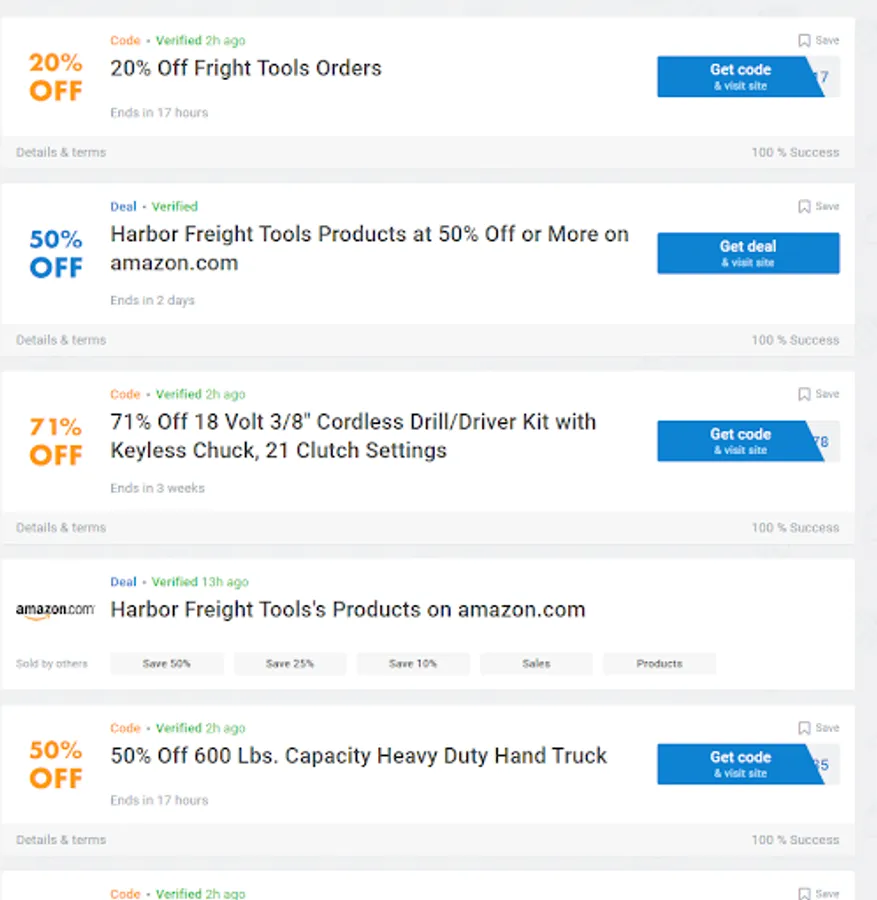Expand Details & terms for 20% Off offer
The height and width of the screenshot is (900, 877).
[61, 153]
